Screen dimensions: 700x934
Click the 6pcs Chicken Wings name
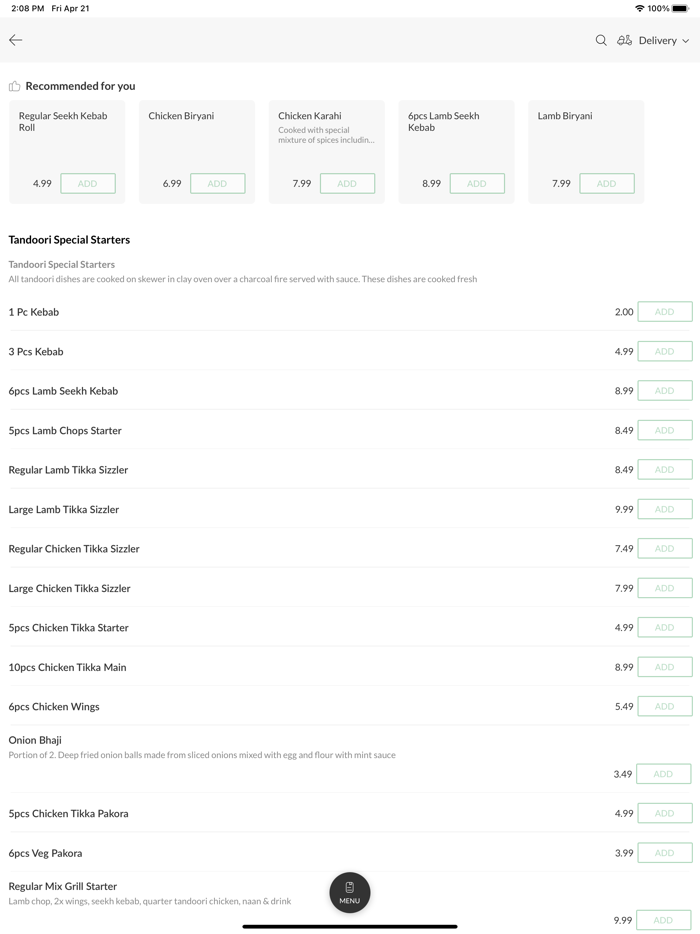coord(54,706)
